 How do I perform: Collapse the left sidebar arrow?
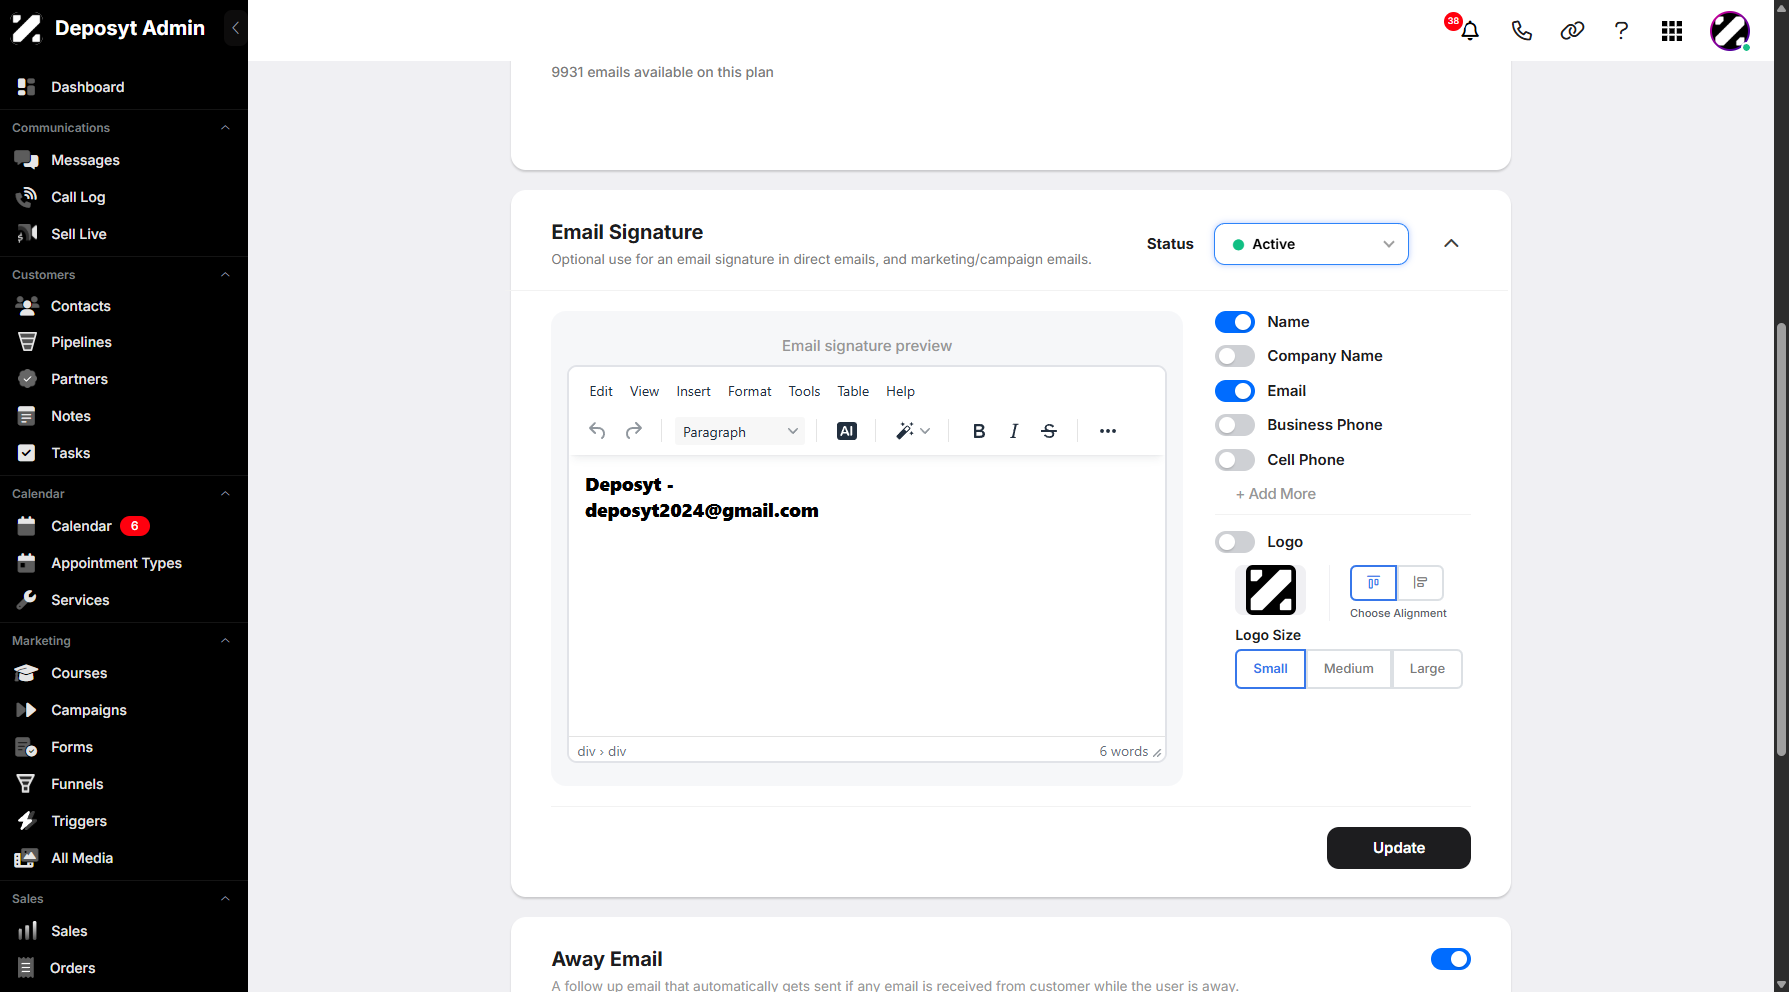tap(235, 28)
